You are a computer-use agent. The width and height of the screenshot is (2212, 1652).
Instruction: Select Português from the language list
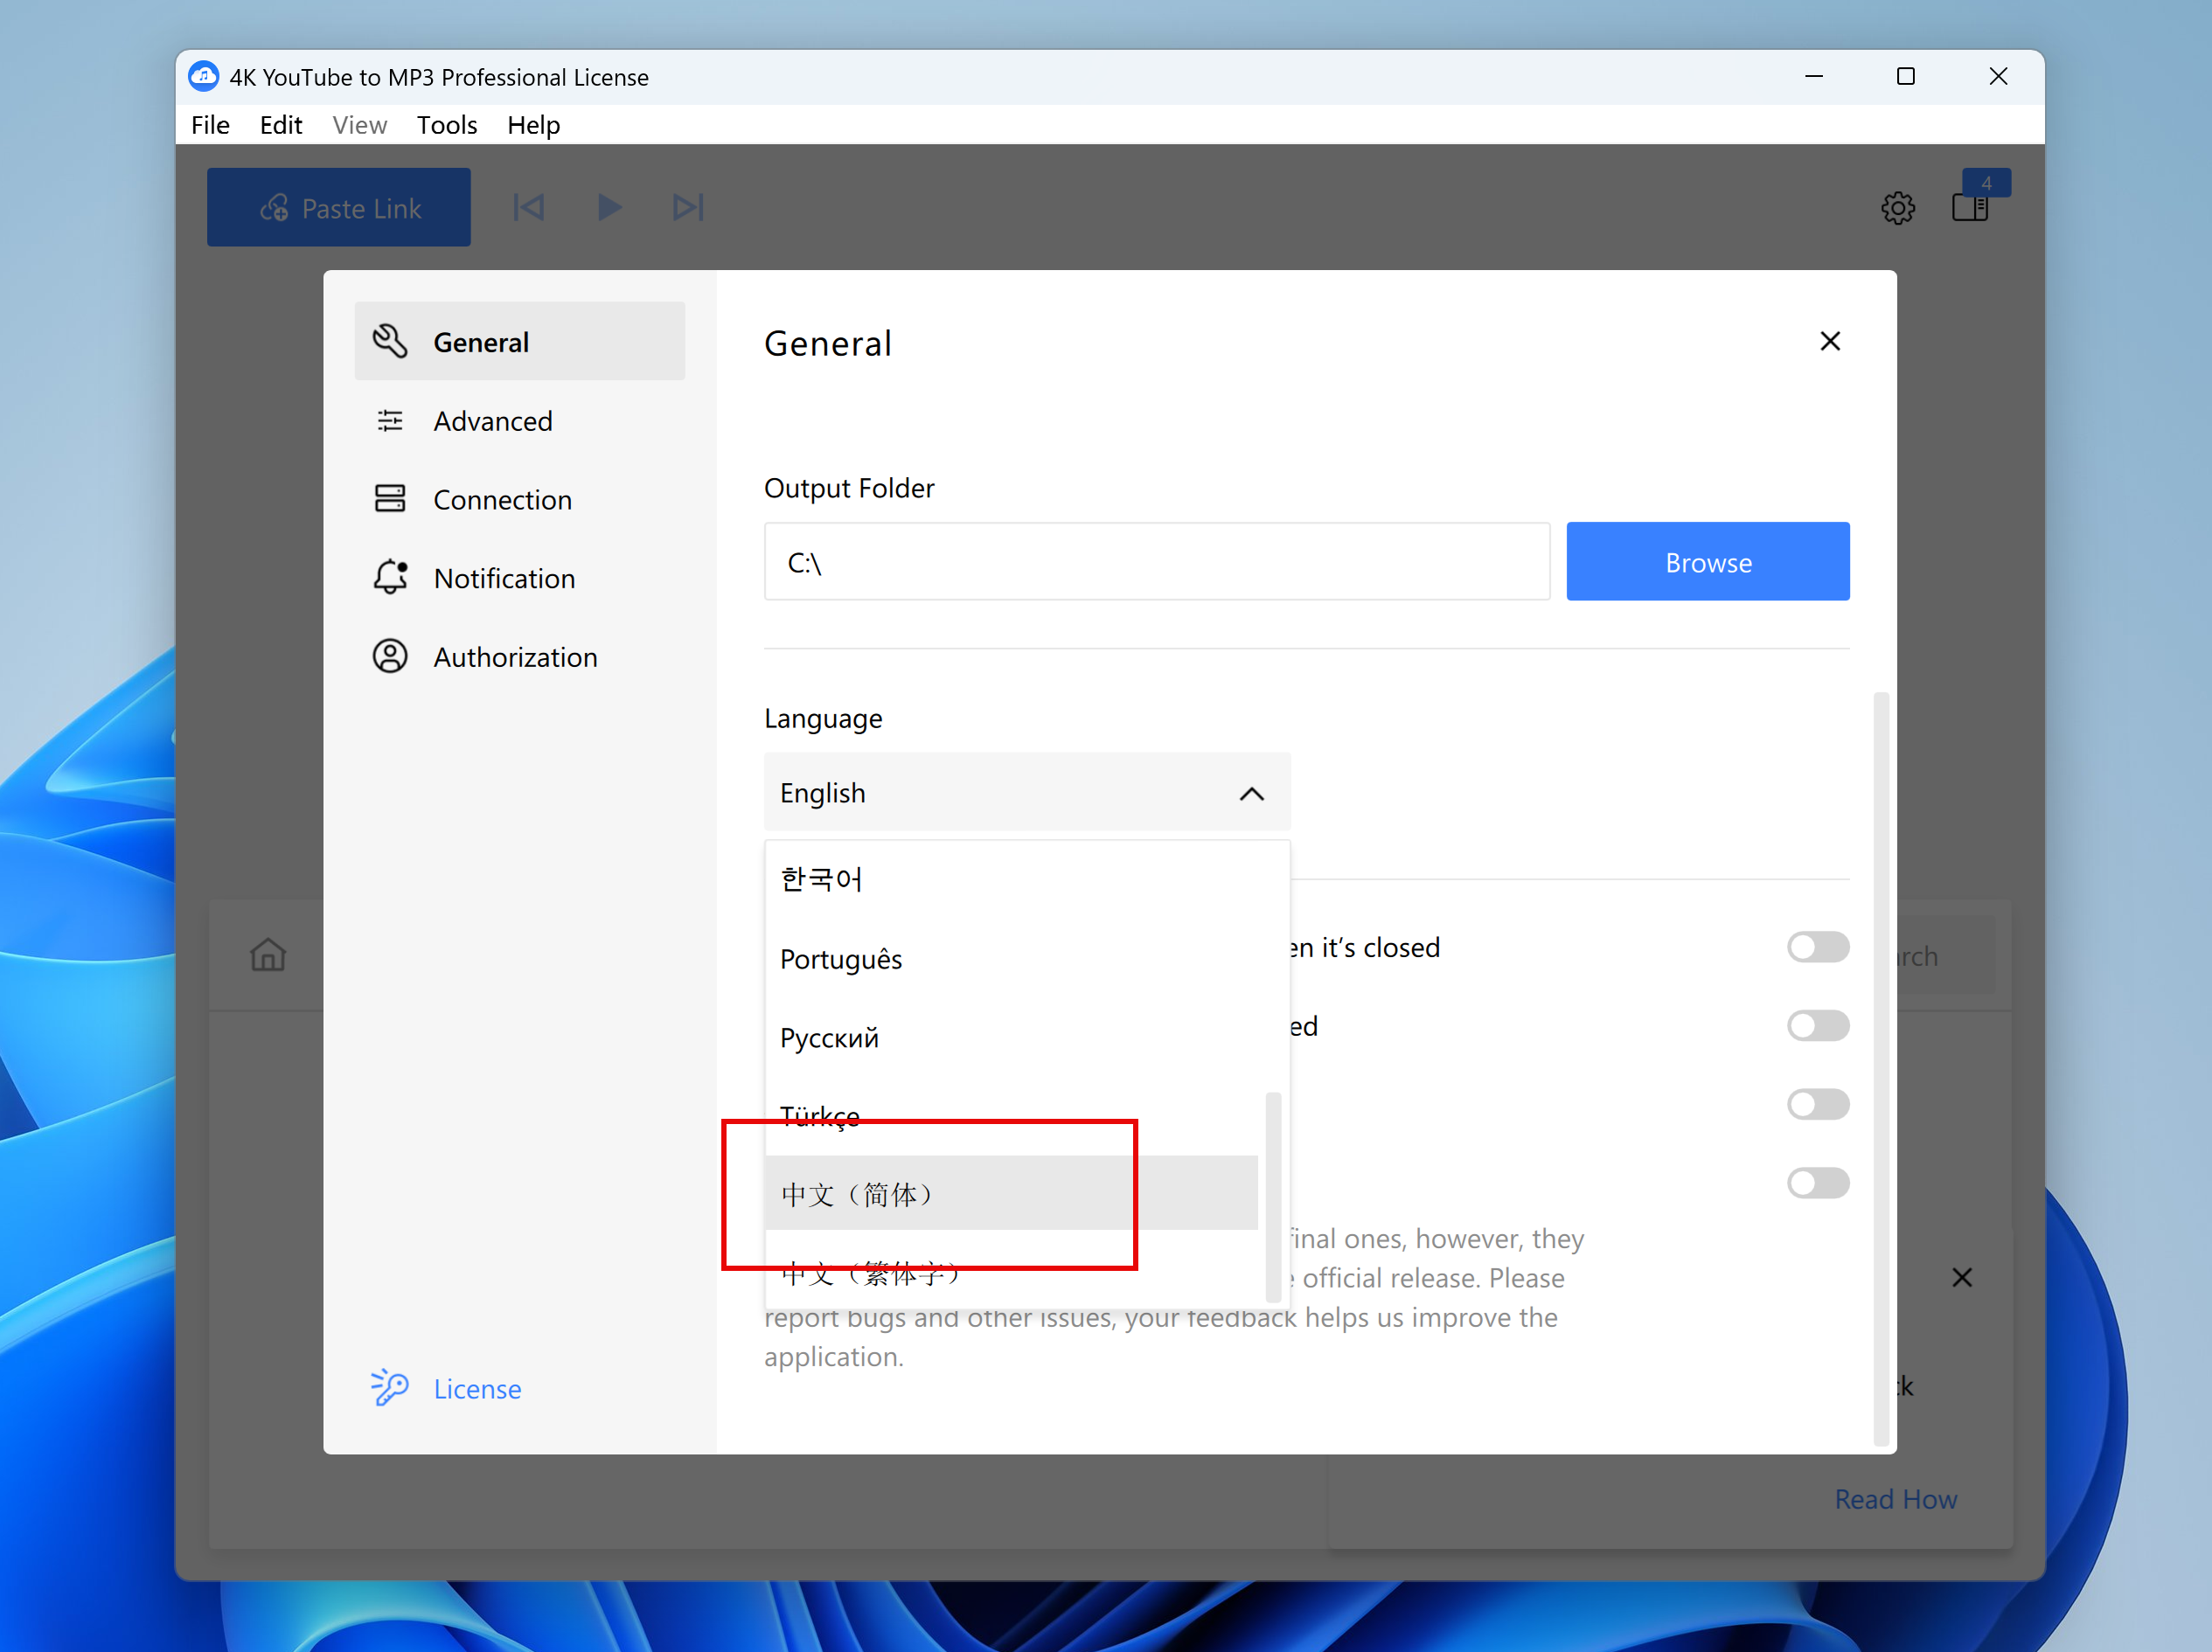pos(841,959)
